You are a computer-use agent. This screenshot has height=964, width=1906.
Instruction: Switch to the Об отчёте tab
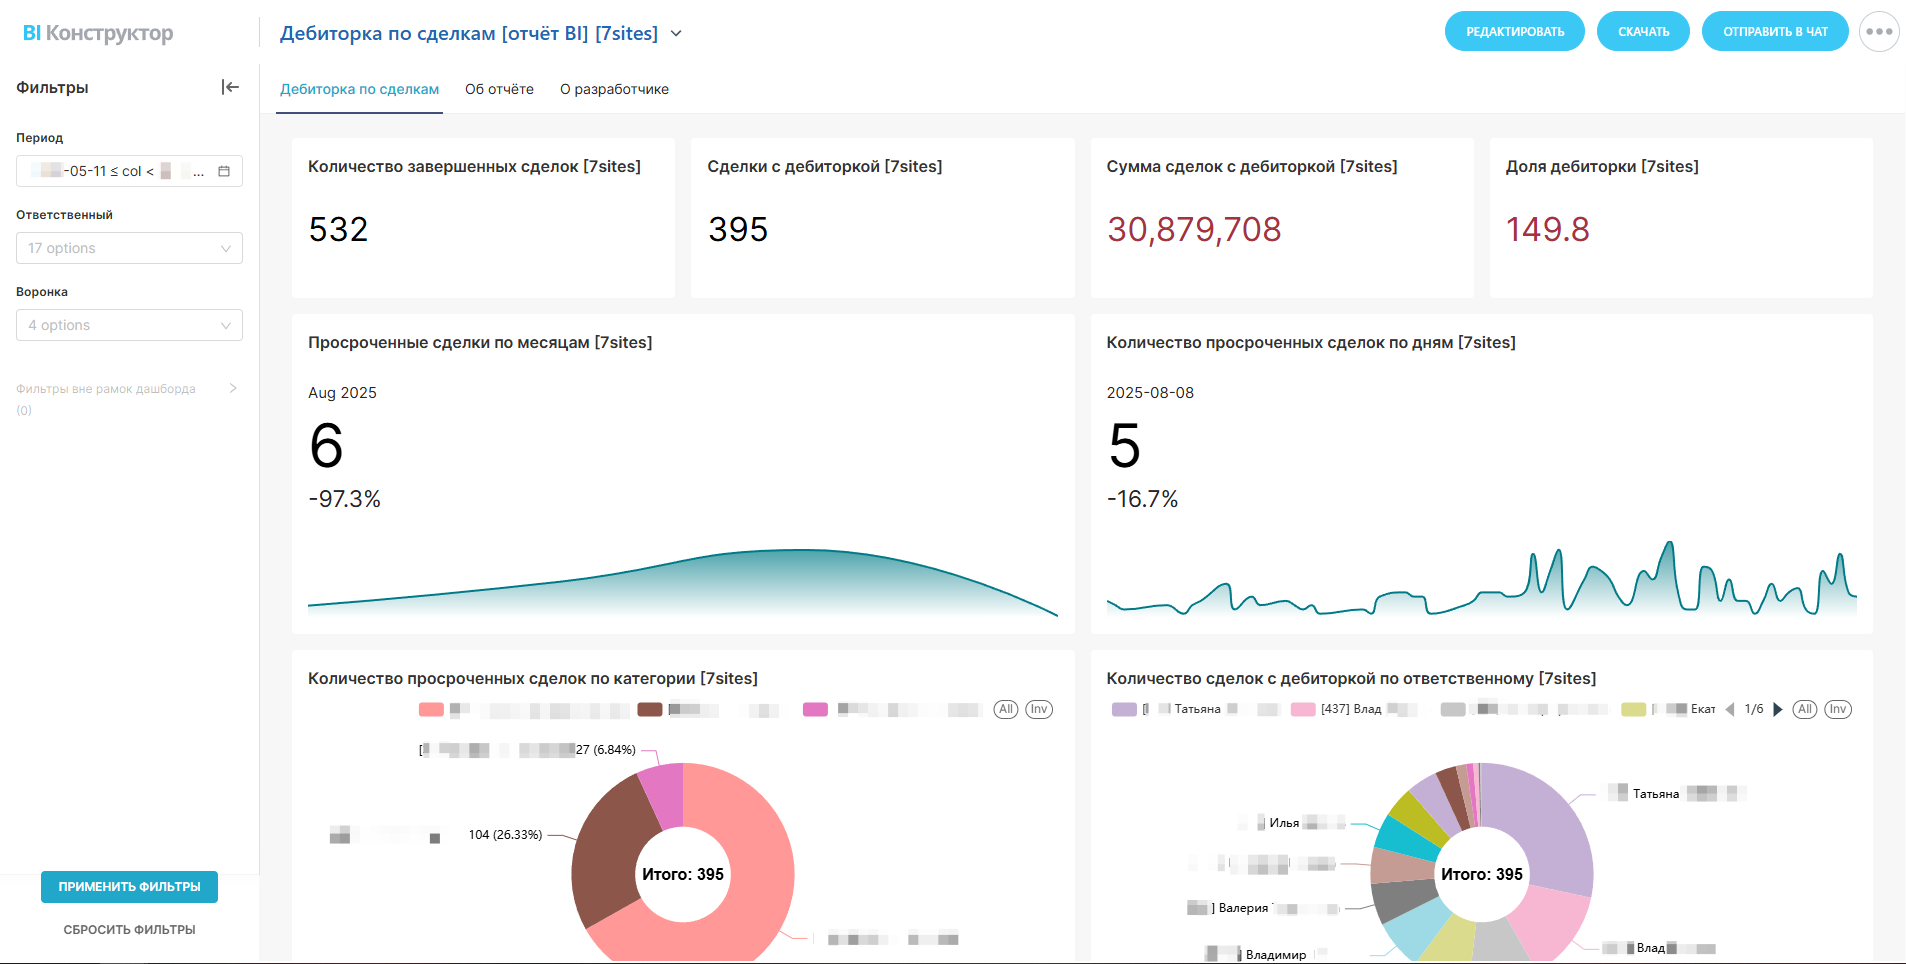499,89
